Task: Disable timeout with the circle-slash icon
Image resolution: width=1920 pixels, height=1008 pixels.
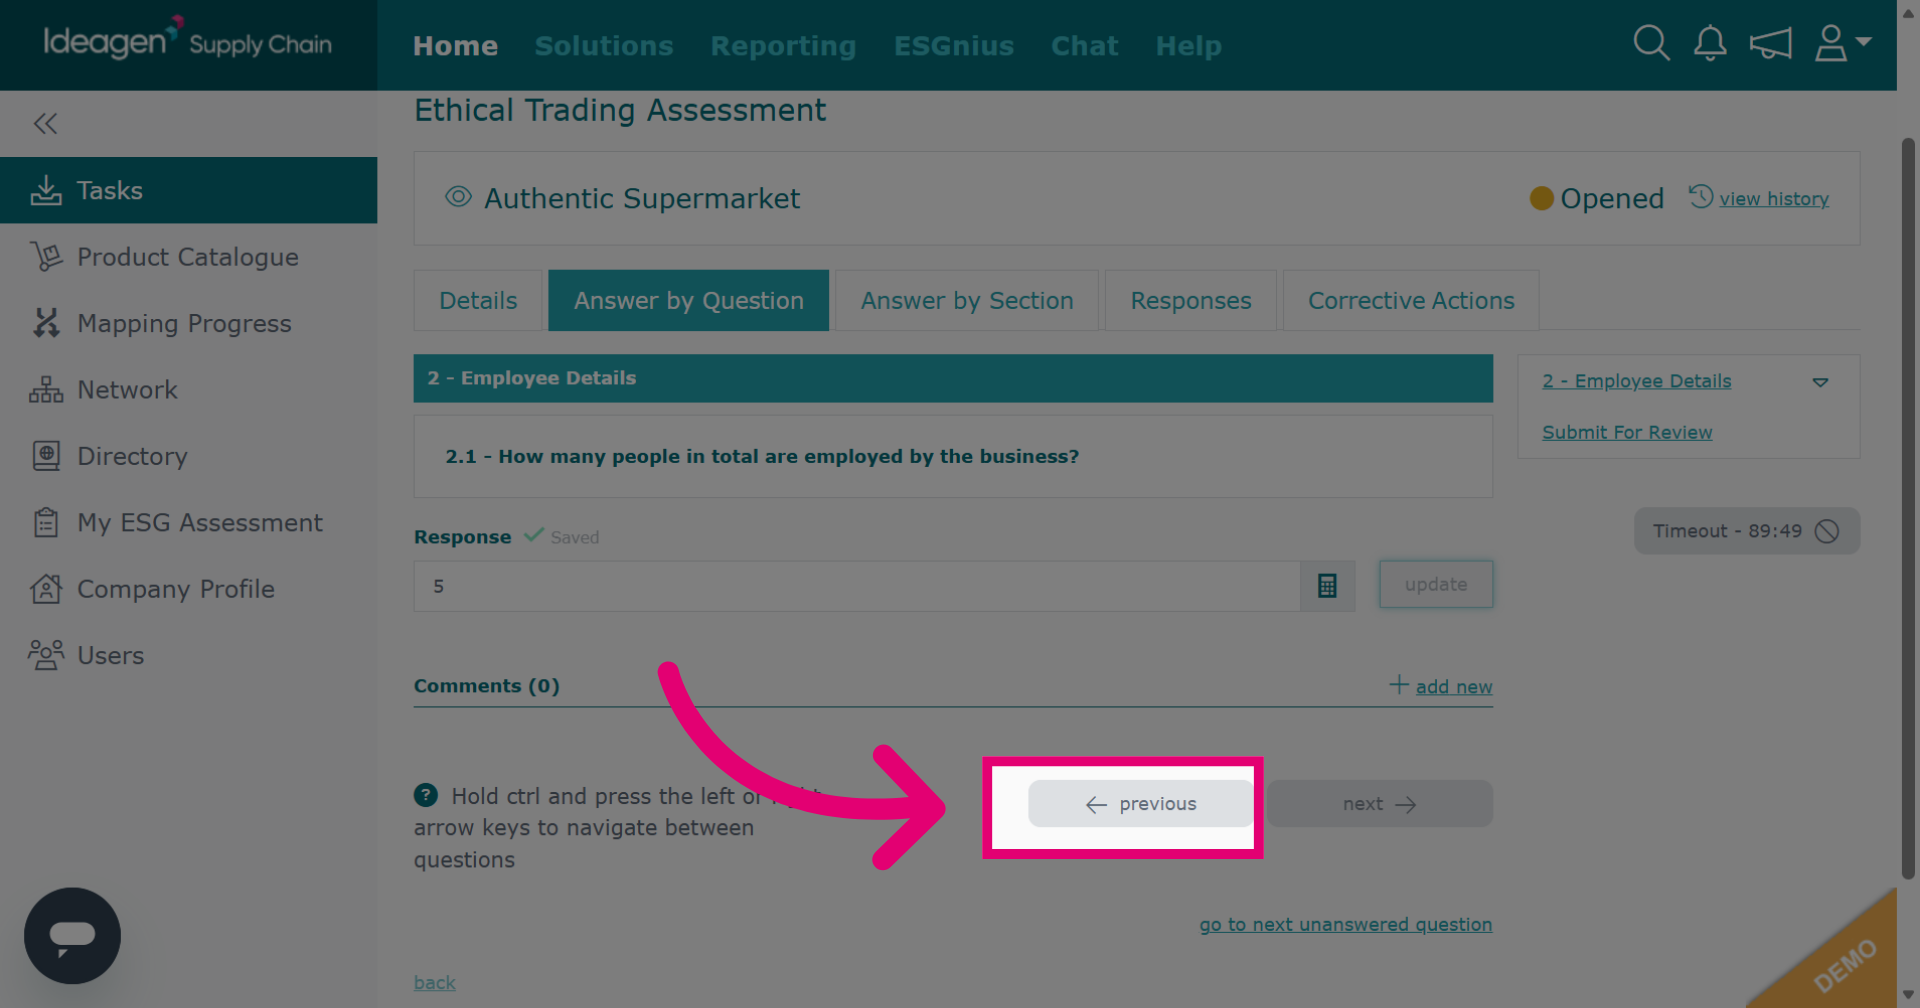Action: [1827, 531]
